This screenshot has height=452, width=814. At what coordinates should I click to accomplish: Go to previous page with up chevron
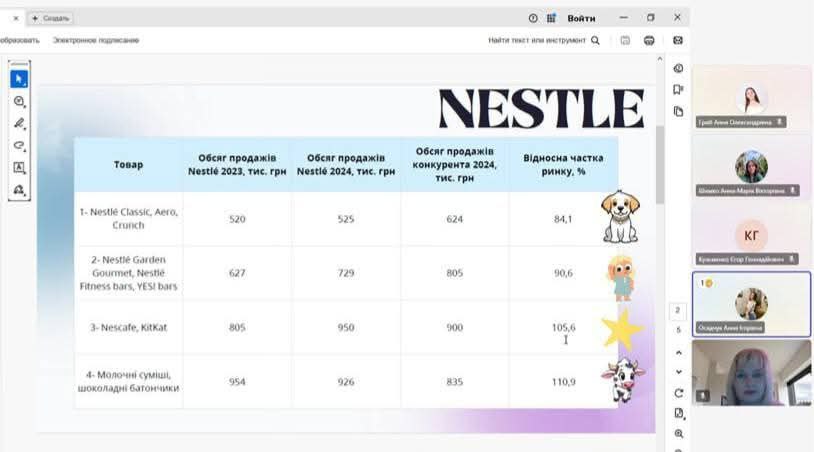tap(678, 352)
